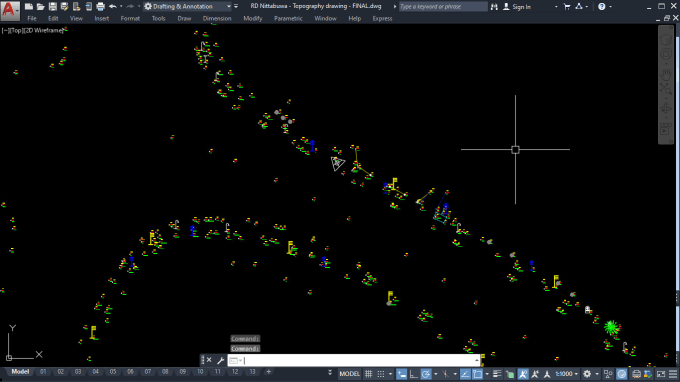Expand the Customize Quick Access Toolbar arrow
The height and width of the screenshot is (382, 680).
pyautogui.click(x=236, y=7)
